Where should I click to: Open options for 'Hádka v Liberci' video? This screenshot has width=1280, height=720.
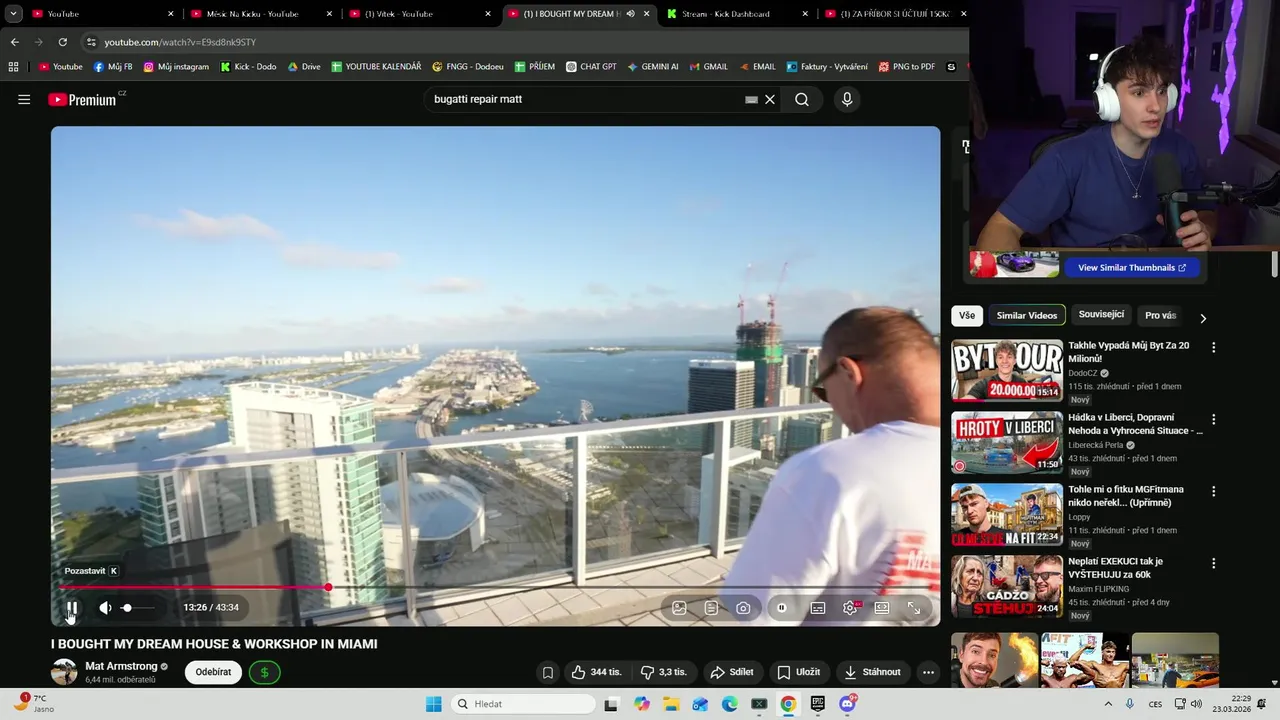tap(1213, 419)
